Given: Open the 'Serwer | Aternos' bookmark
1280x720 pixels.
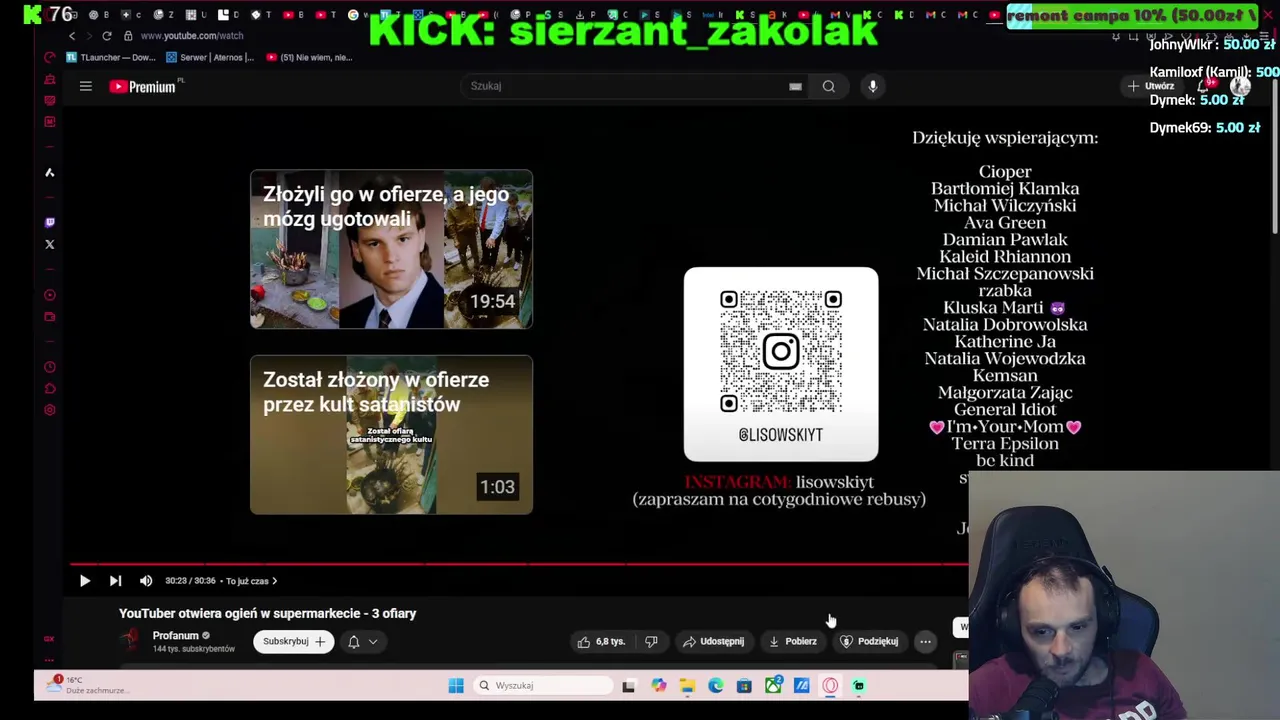Looking at the screenshot, I should tap(210, 57).
